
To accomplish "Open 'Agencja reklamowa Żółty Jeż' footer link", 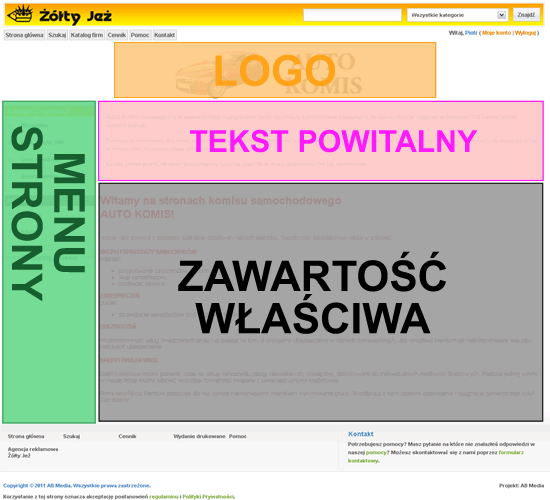I will click(x=33, y=452).
